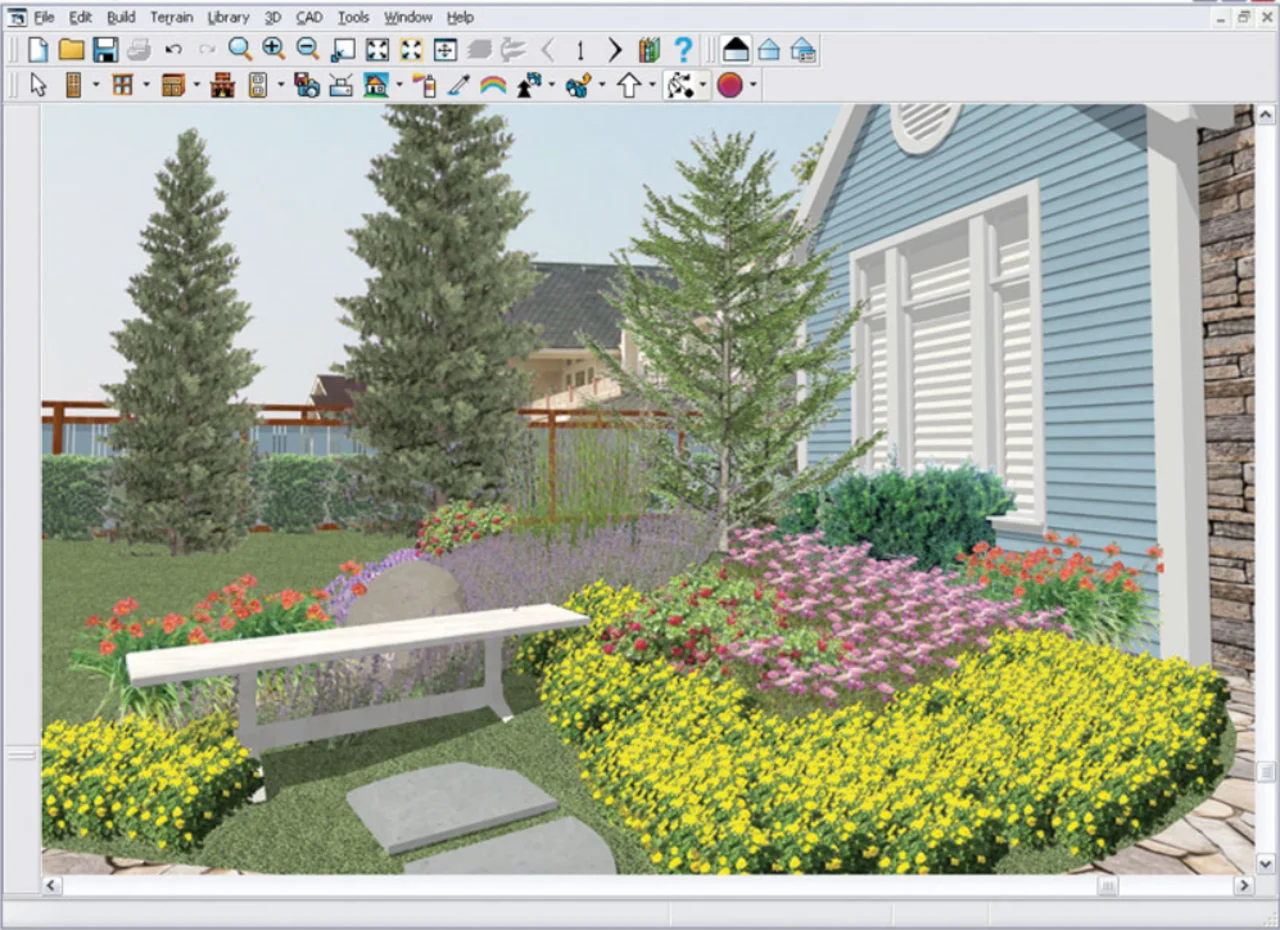Click the rainbow Adjust Color tool

tap(493, 86)
